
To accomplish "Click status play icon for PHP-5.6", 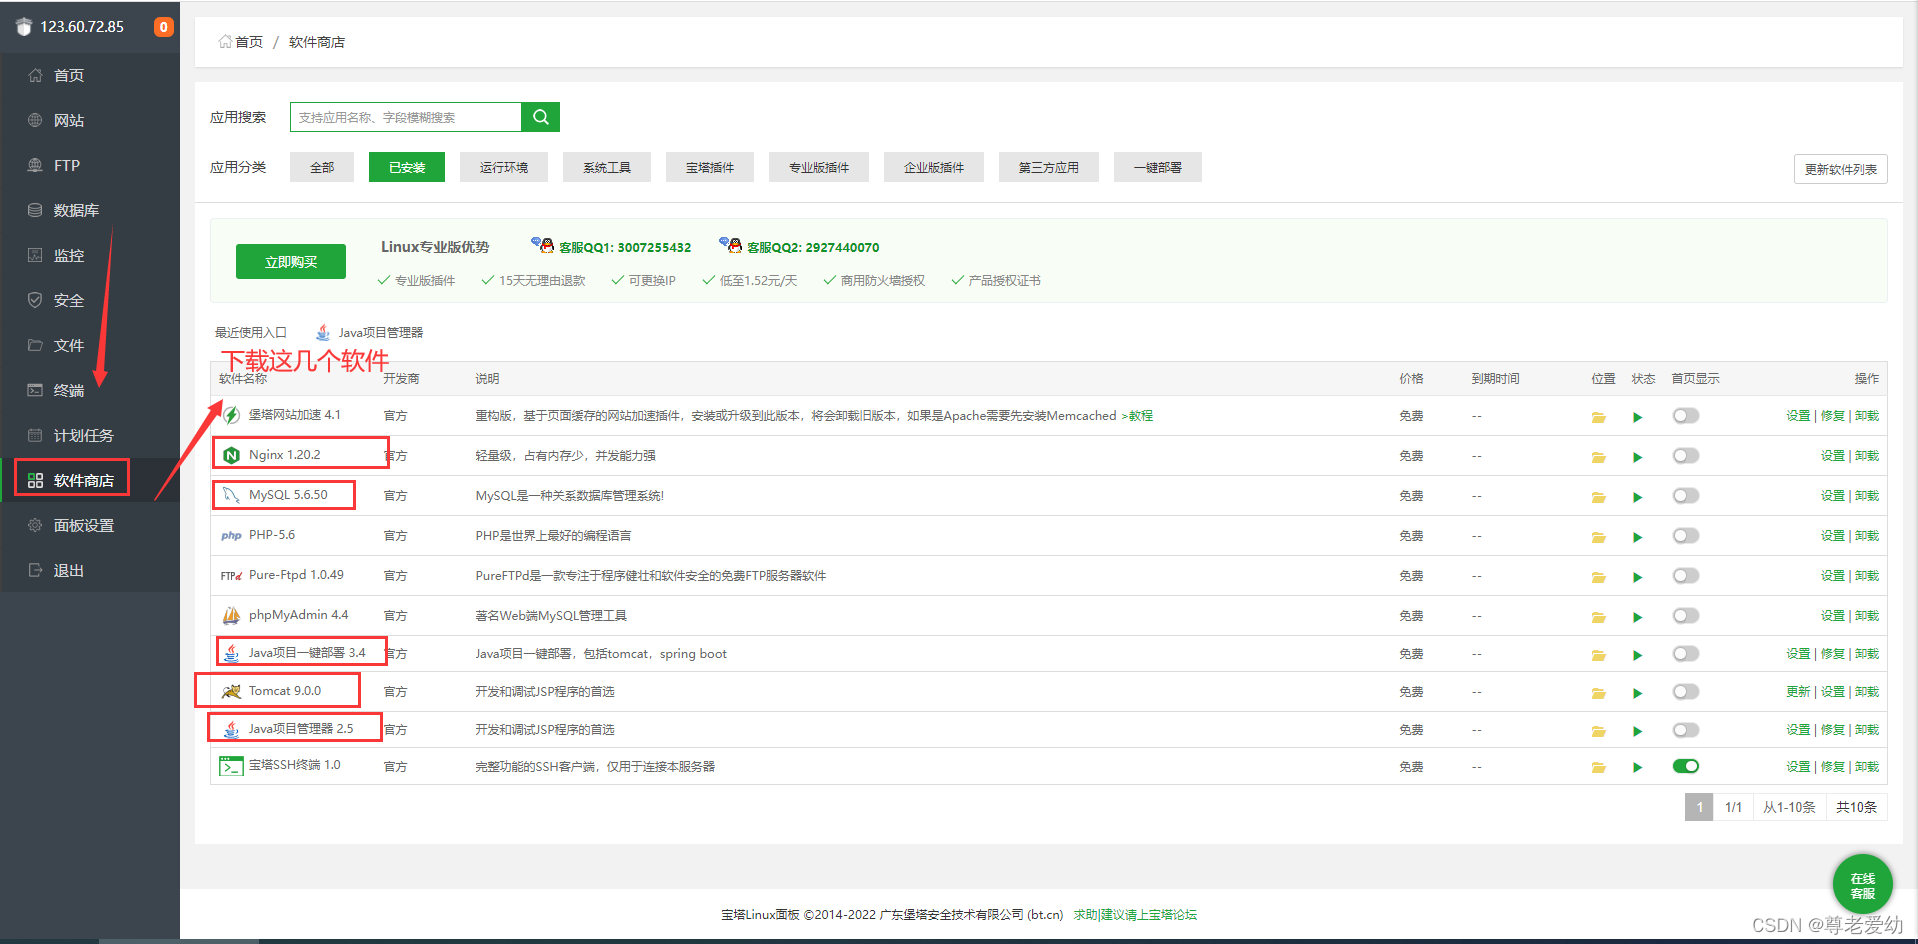I will [x=1637, y=537].
